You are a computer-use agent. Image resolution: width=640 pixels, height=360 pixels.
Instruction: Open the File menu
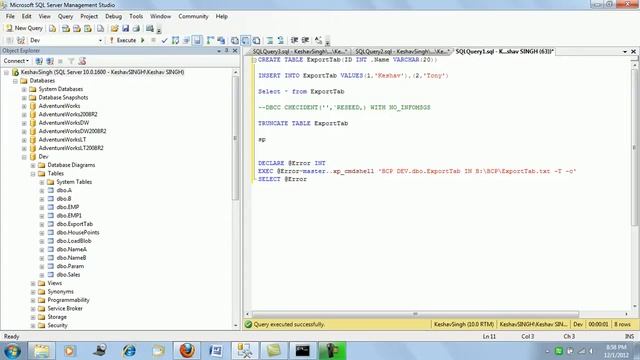click(x=10, y=16)
